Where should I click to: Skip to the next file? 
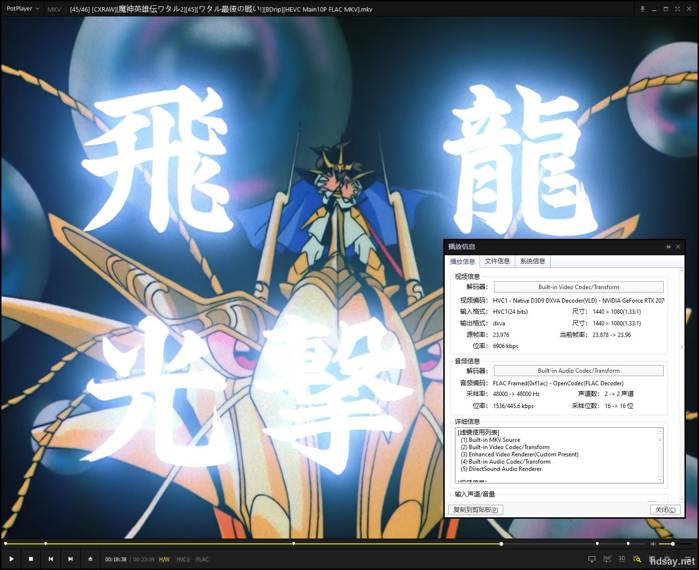[70, 559]
